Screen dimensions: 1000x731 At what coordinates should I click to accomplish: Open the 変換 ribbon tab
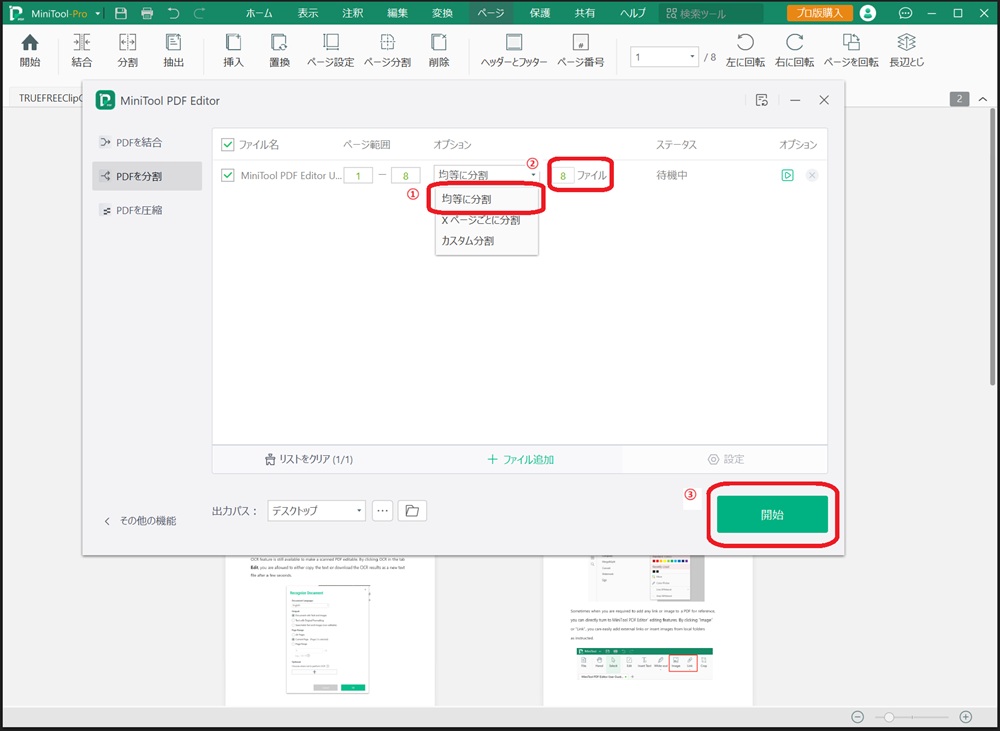coord(442,13)
